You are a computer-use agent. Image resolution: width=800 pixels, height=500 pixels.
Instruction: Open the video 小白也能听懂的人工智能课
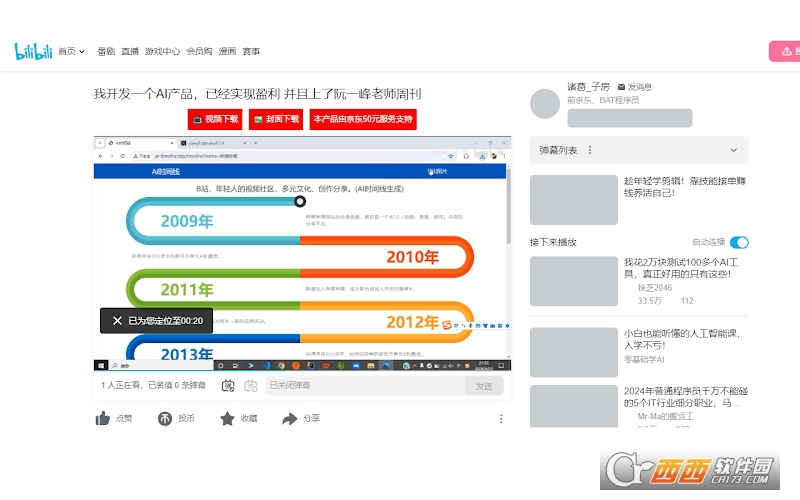point(682,339)
